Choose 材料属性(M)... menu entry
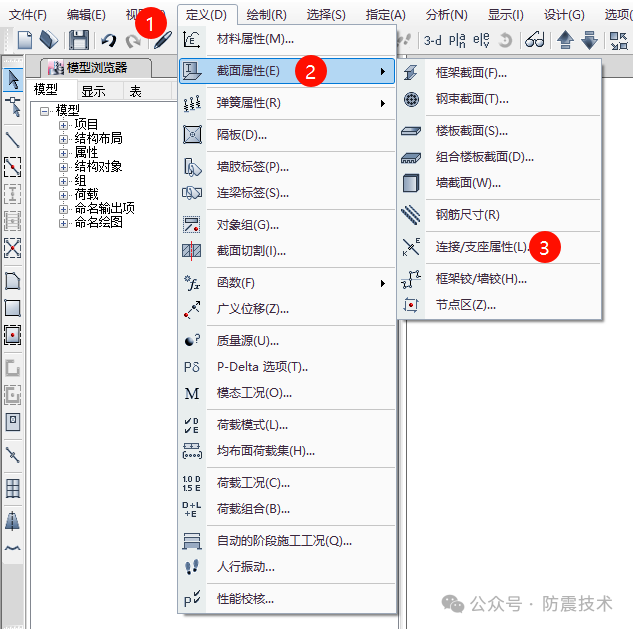Screen dimensions: 633x629 pos(287,39)
